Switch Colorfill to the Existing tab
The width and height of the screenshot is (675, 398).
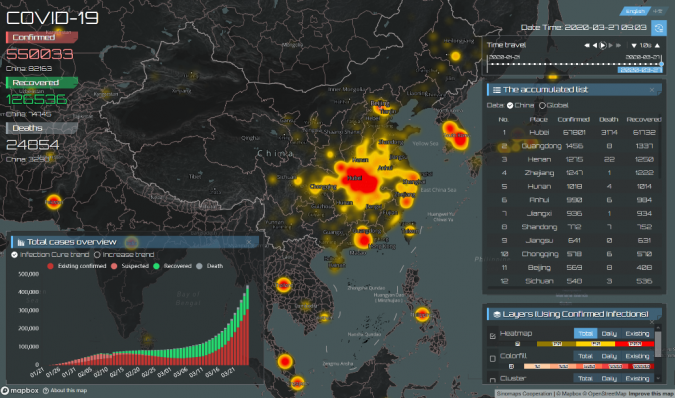pyautogui.click(x=637, y=356)
